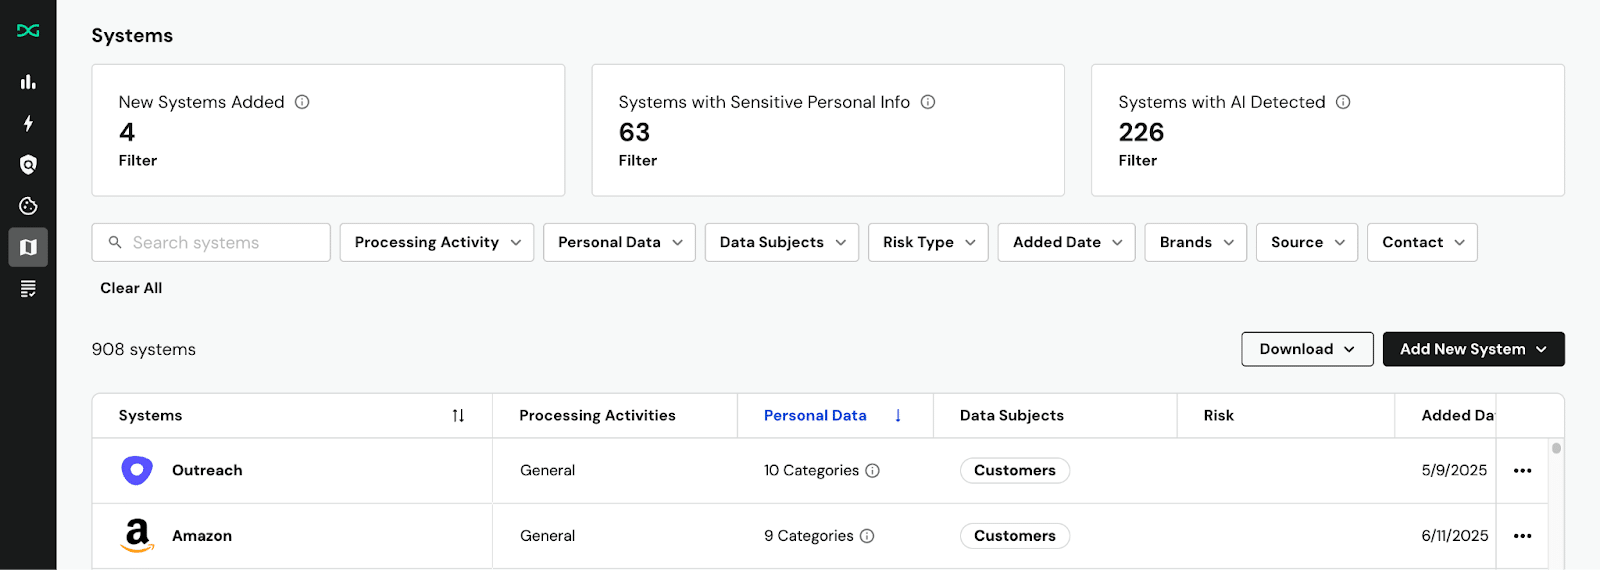This screenshot has width=1600, height=570.
Task: Click the table's vertical scrollbar
Action: tap(1556, 449)
